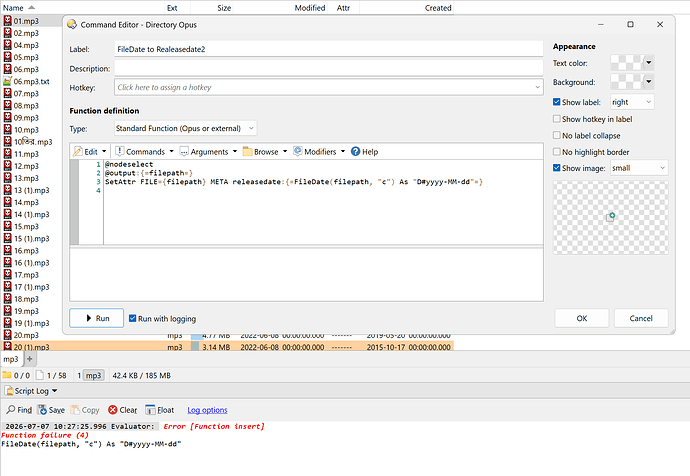Click the Help icon in editor toolbar
Viewport: 690px width, 476px height.
(356, 152)
